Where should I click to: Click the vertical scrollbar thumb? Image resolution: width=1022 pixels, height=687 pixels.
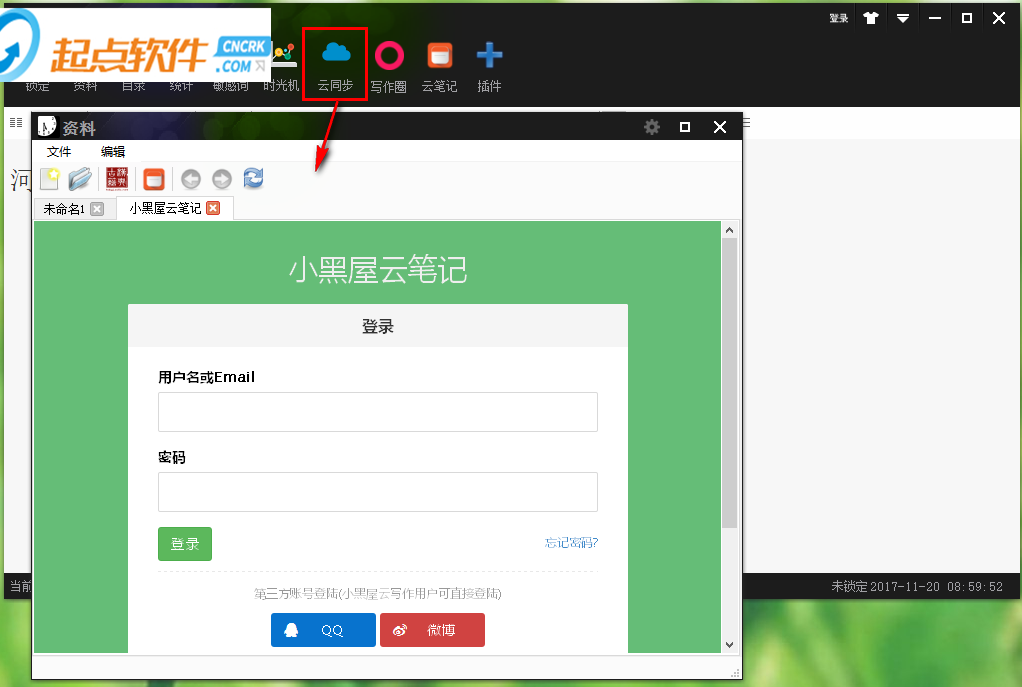729,383
